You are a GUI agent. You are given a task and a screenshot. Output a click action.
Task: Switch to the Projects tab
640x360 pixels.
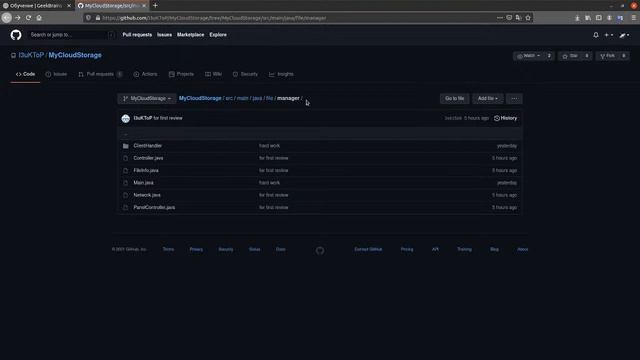(x=181, y=74)
